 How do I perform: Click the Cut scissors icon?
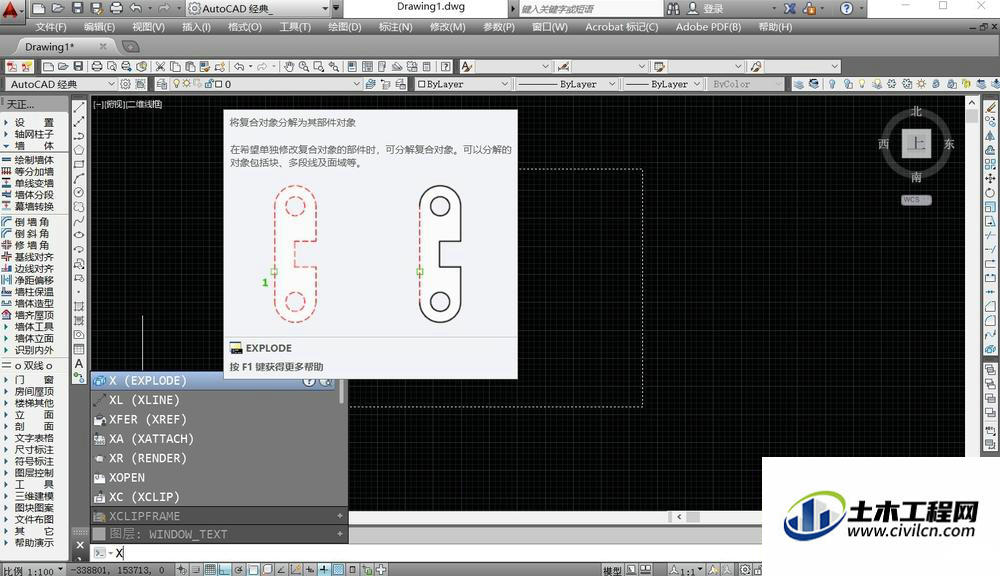pos(160,66)
